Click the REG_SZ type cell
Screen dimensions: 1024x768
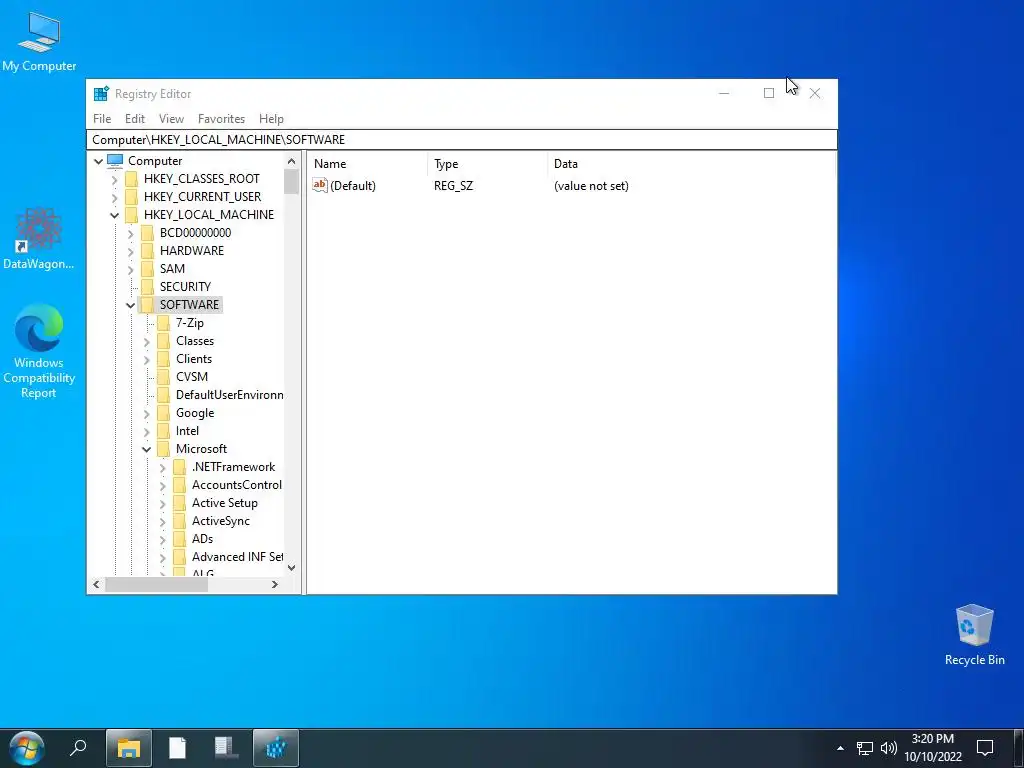[453, 186]
